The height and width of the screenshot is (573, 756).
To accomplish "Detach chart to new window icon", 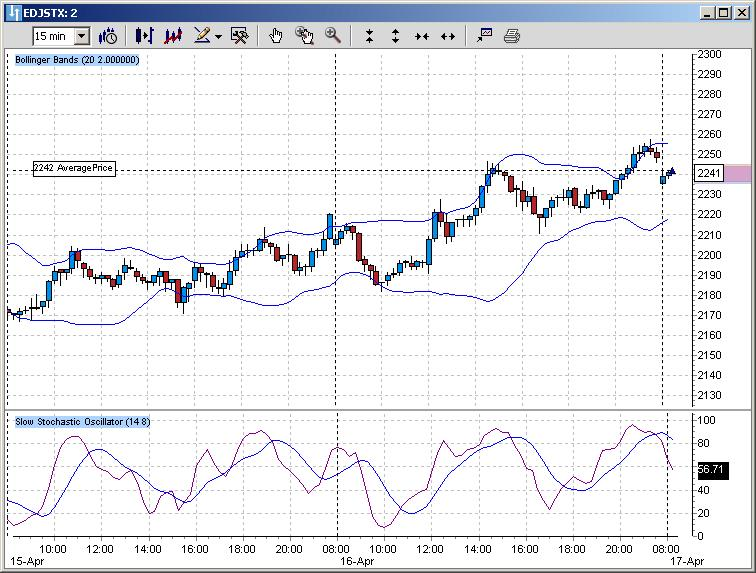I will tap(485, 36).
